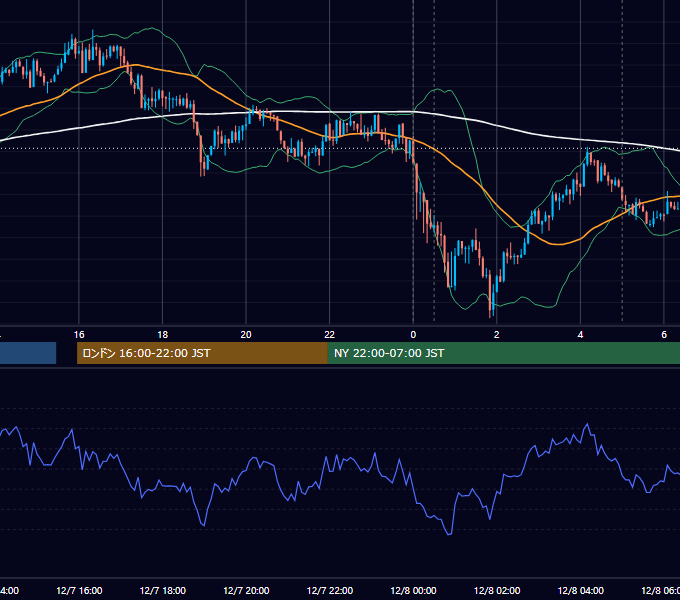Click the 12/7 22:00 date label
Viewport: 680px width, 600px height.
(330, 590)
